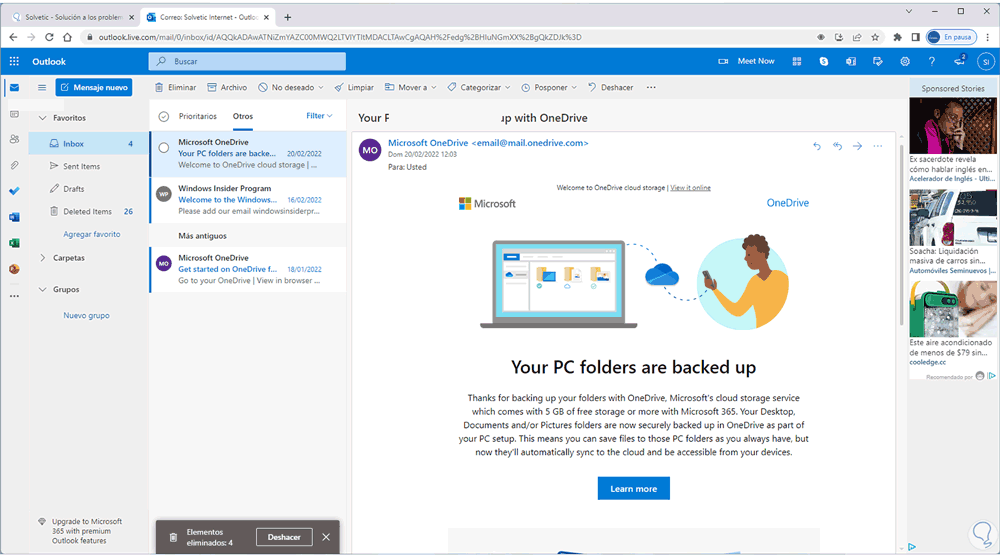Screen dimensions: 1000x556
Task: Click Learn more in the email
Action: (x=633, y=488)
